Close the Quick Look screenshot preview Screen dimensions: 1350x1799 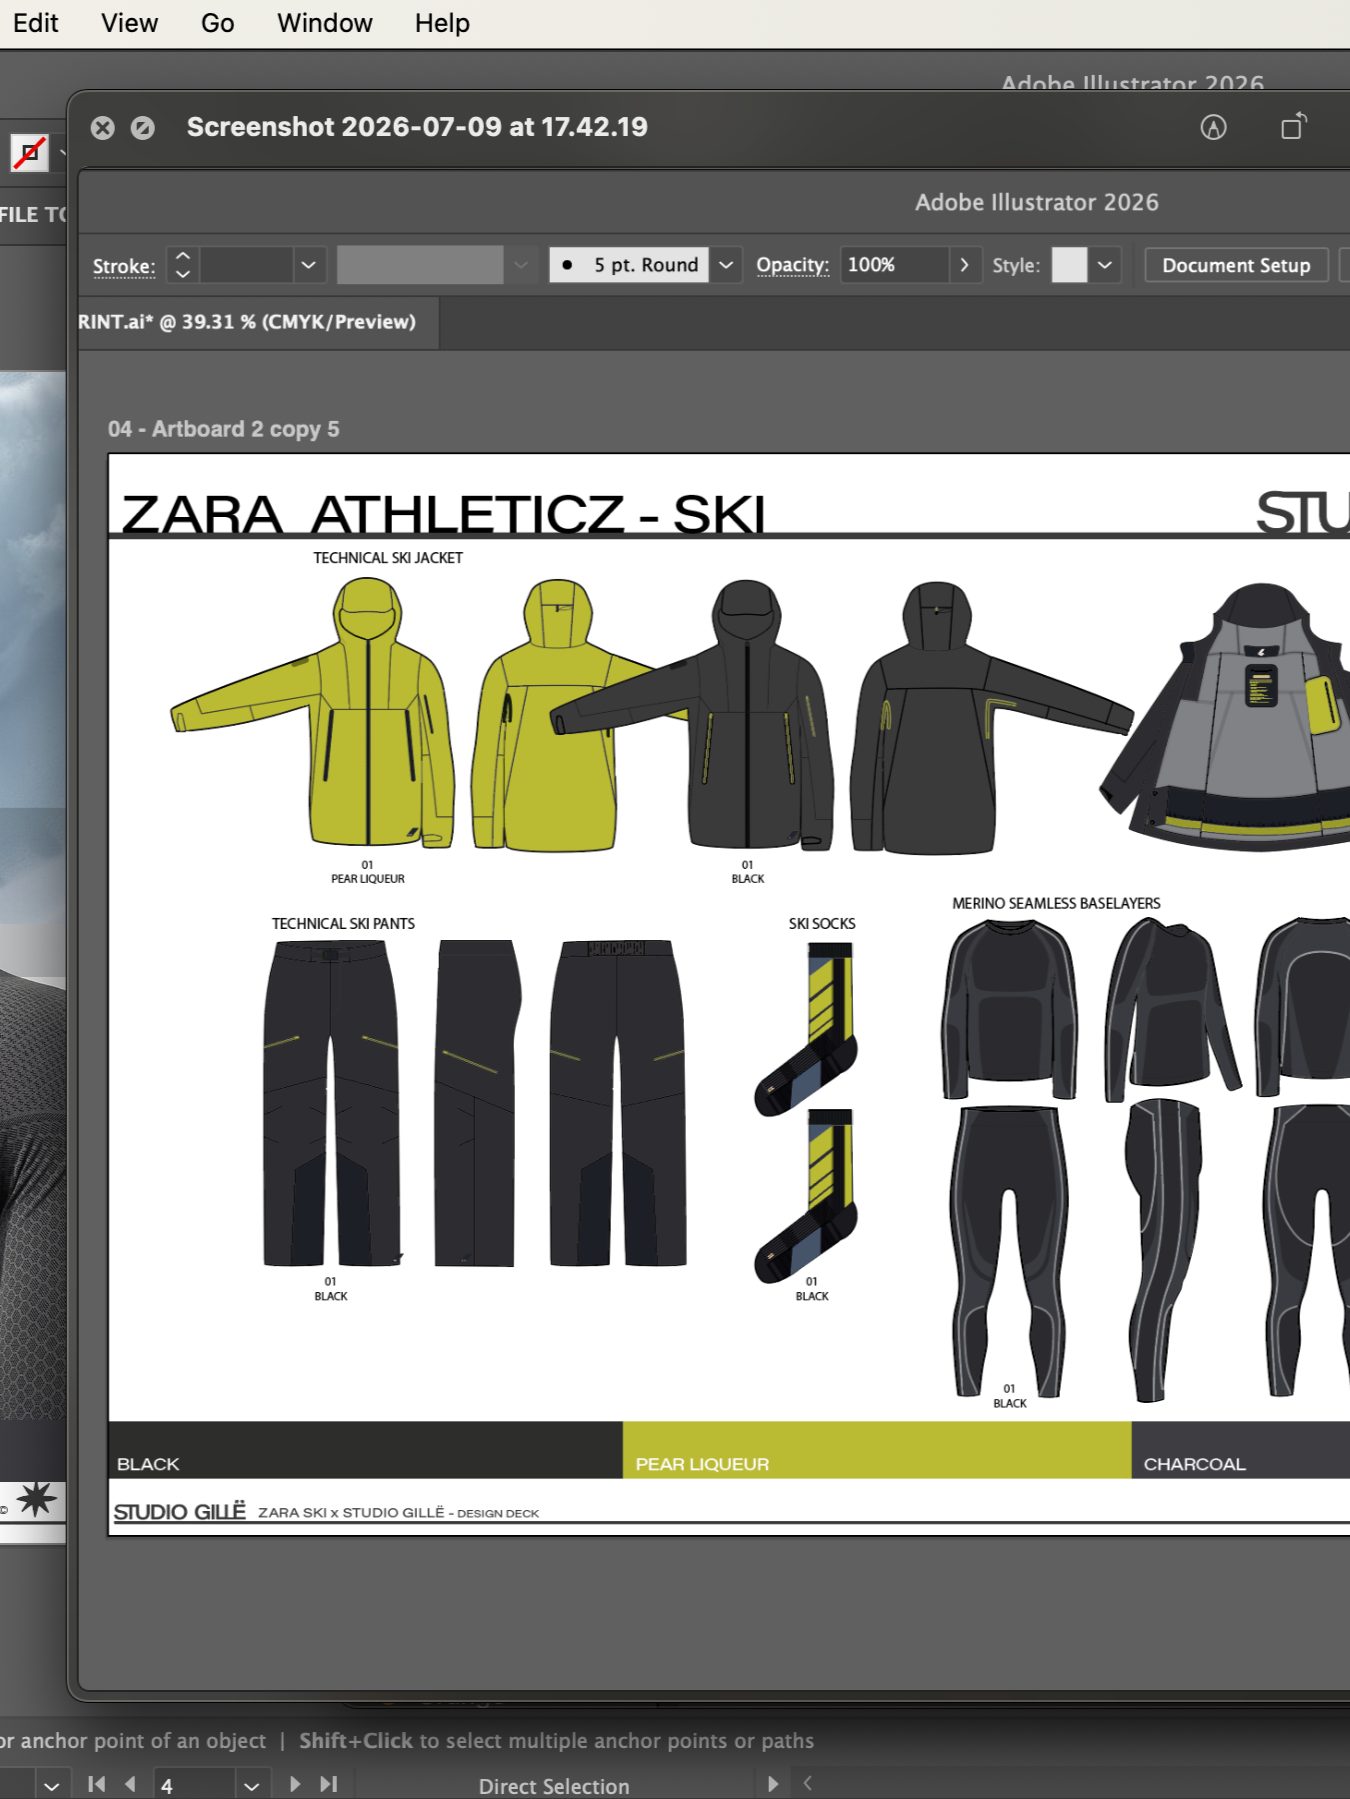(x=102, y=128)
